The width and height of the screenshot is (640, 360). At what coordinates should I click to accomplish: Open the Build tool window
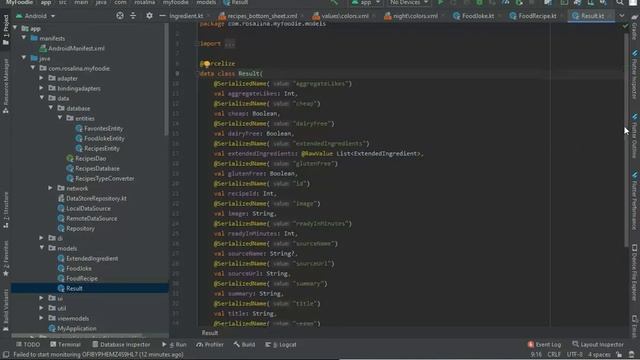click(x=244, y=344)
